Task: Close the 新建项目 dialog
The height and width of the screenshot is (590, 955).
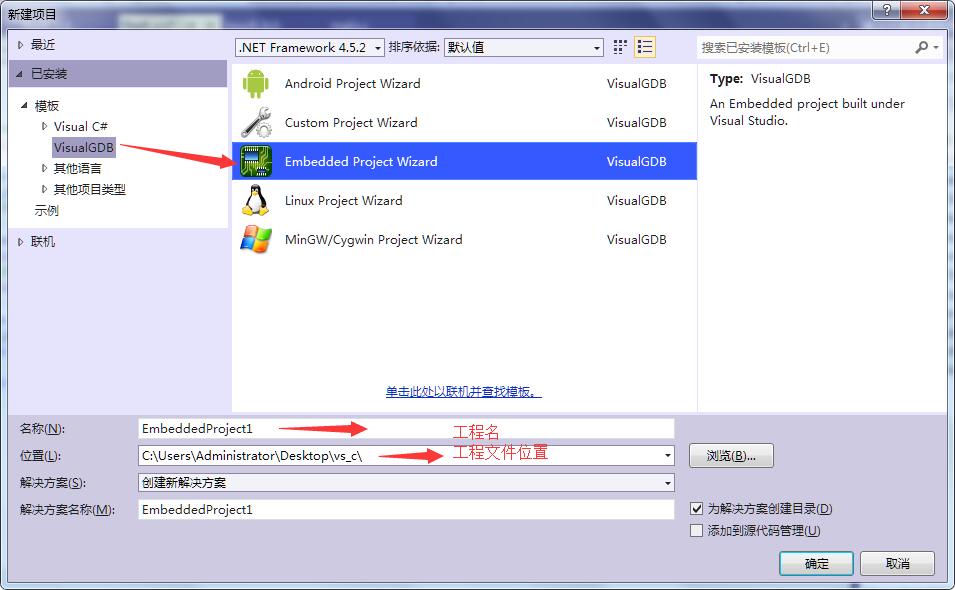Action: point(924,10)
